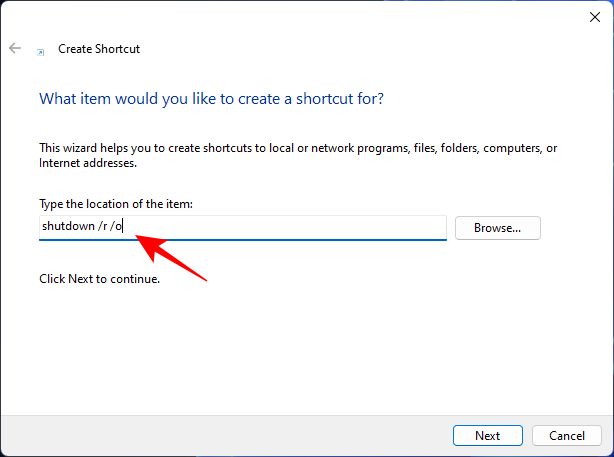Viewport: 614px width, 457px height.
Task: Click the "Internet addresses." text line
Action: pyautogui.click(x=87, y=162)
